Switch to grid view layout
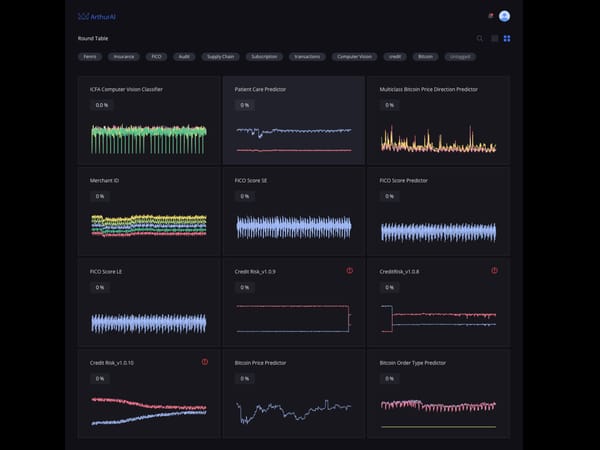 coord(507,38)
